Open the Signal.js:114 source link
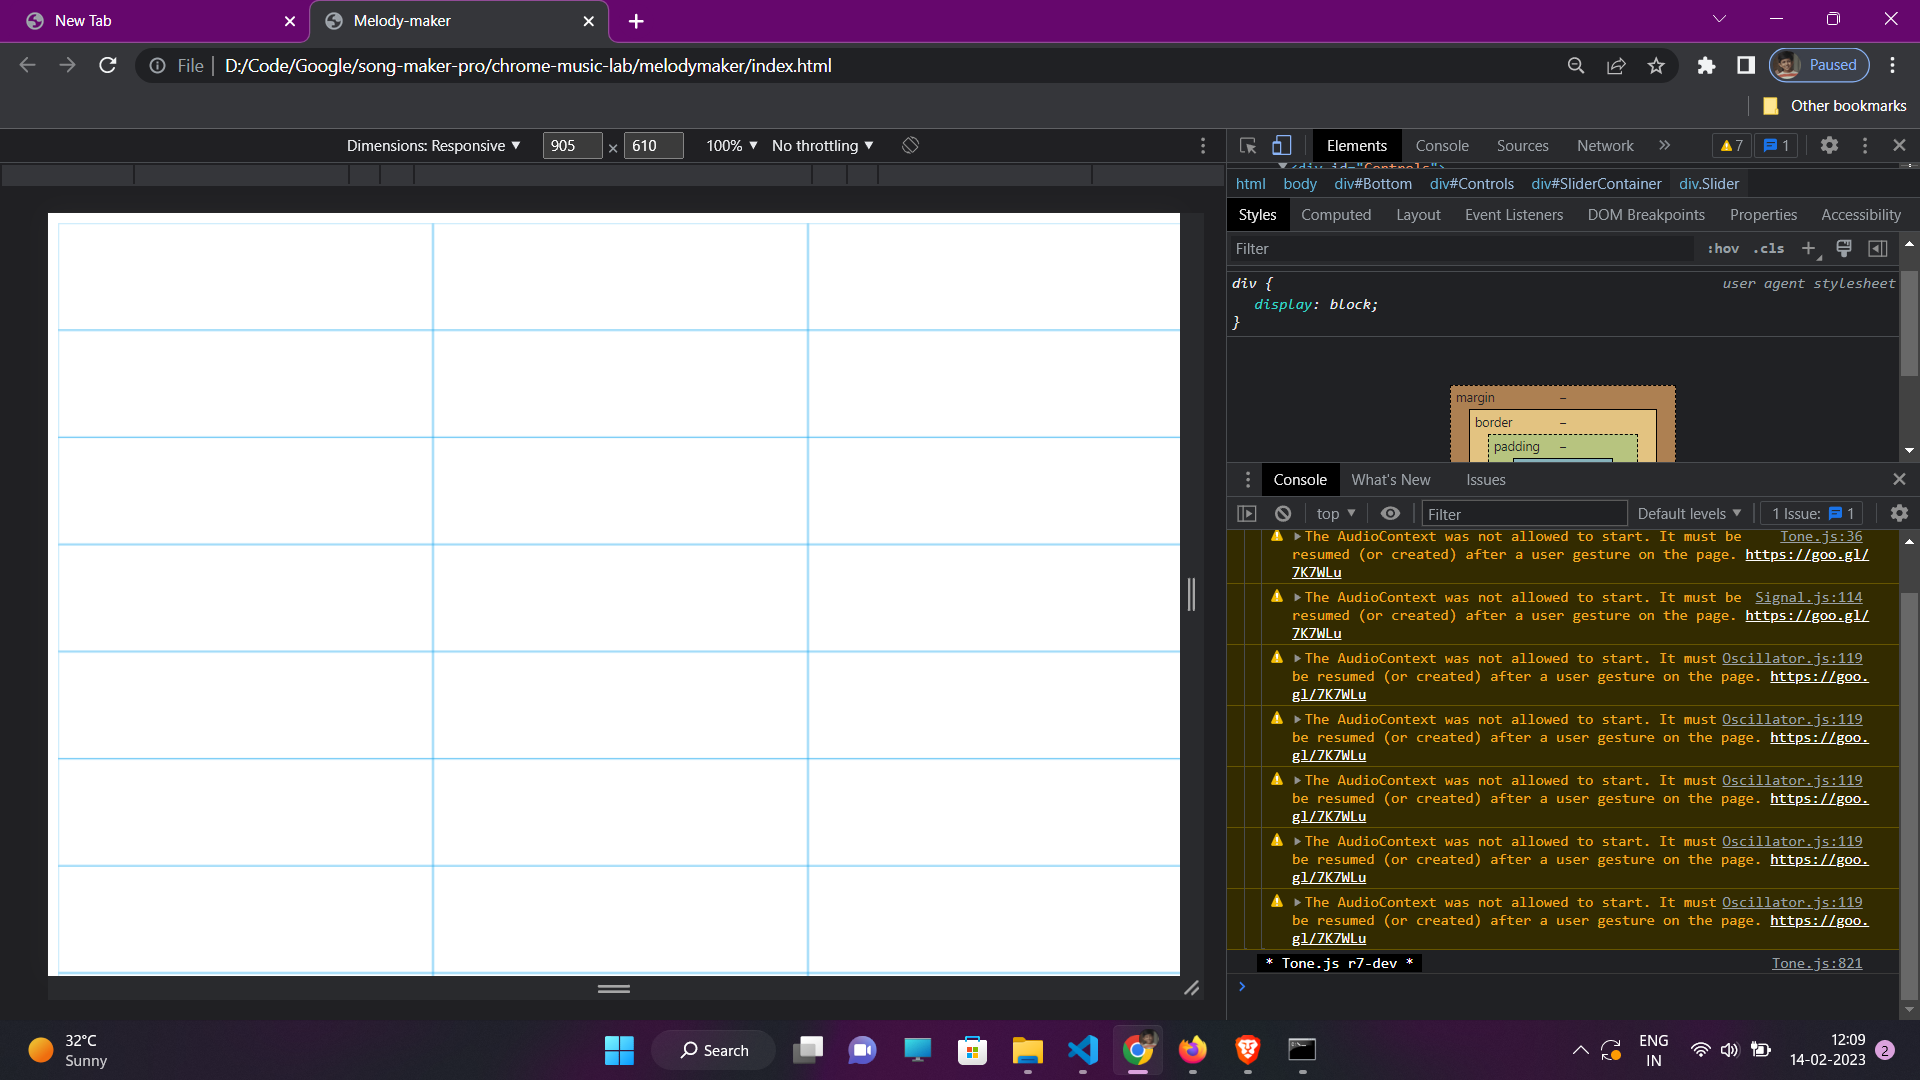The height and width of the screenshot is (1080, 1920). [x=1808, y=598]
